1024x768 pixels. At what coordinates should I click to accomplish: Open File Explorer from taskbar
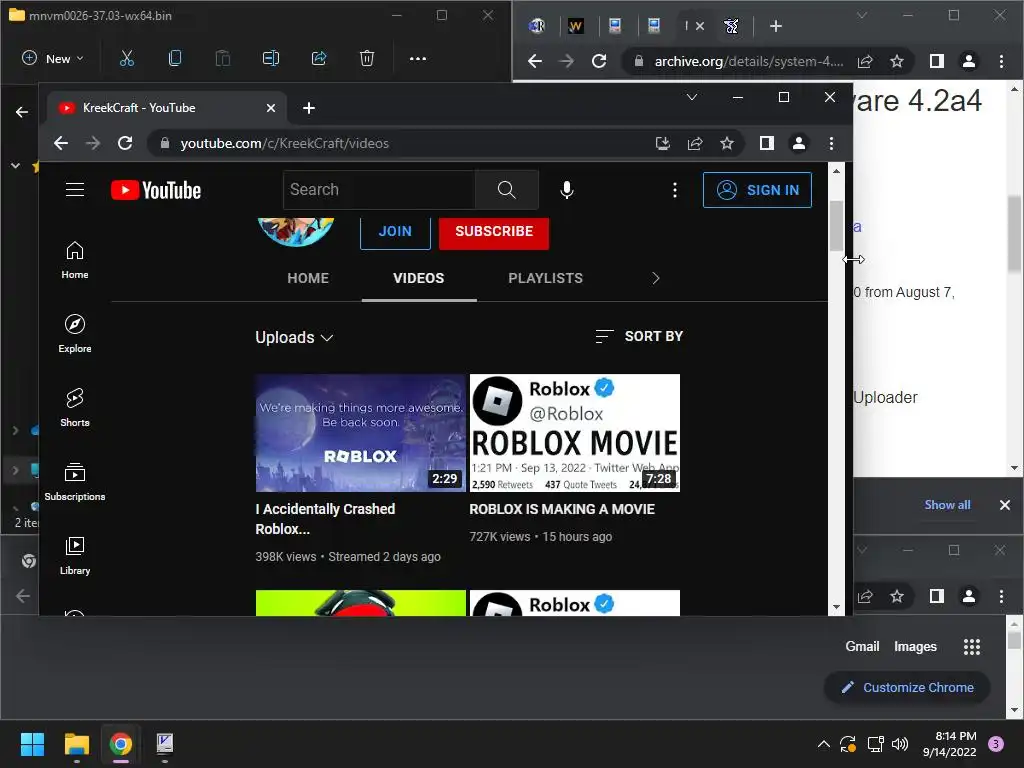tap(76, 744)
